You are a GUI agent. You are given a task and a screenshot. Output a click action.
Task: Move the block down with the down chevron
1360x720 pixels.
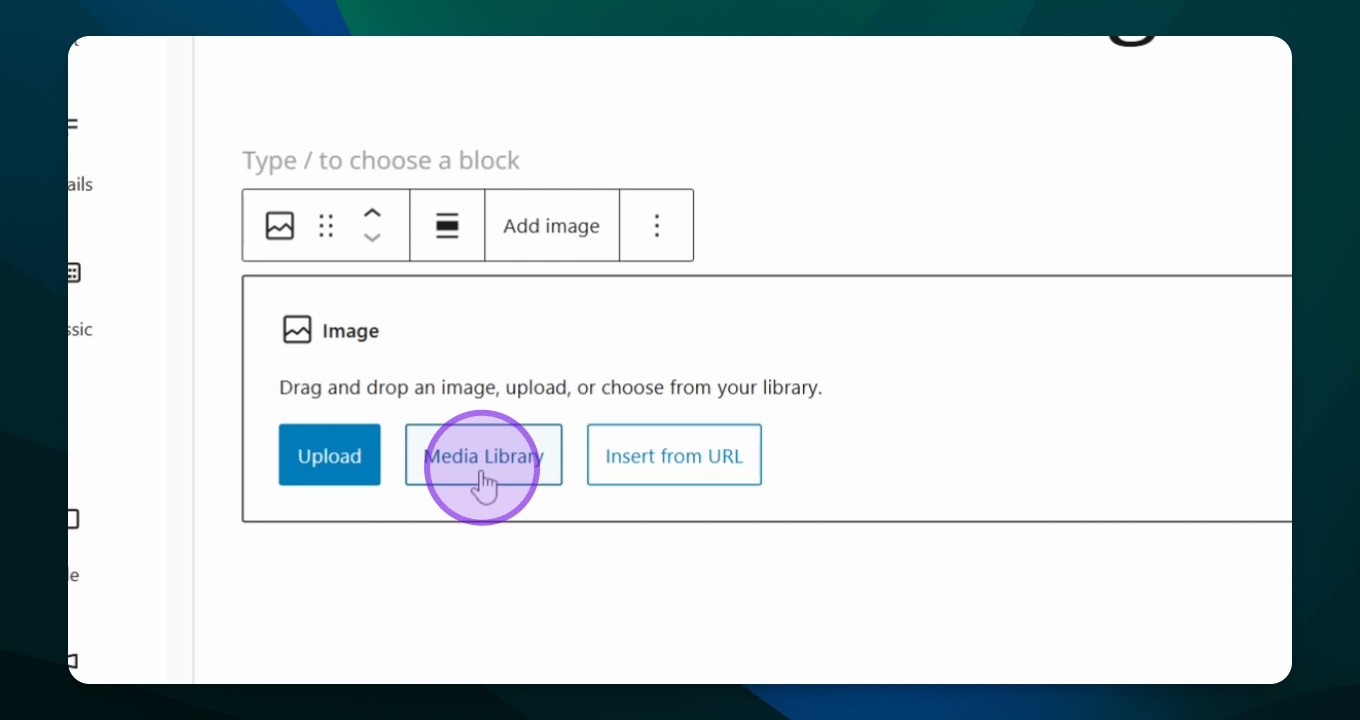372,238
